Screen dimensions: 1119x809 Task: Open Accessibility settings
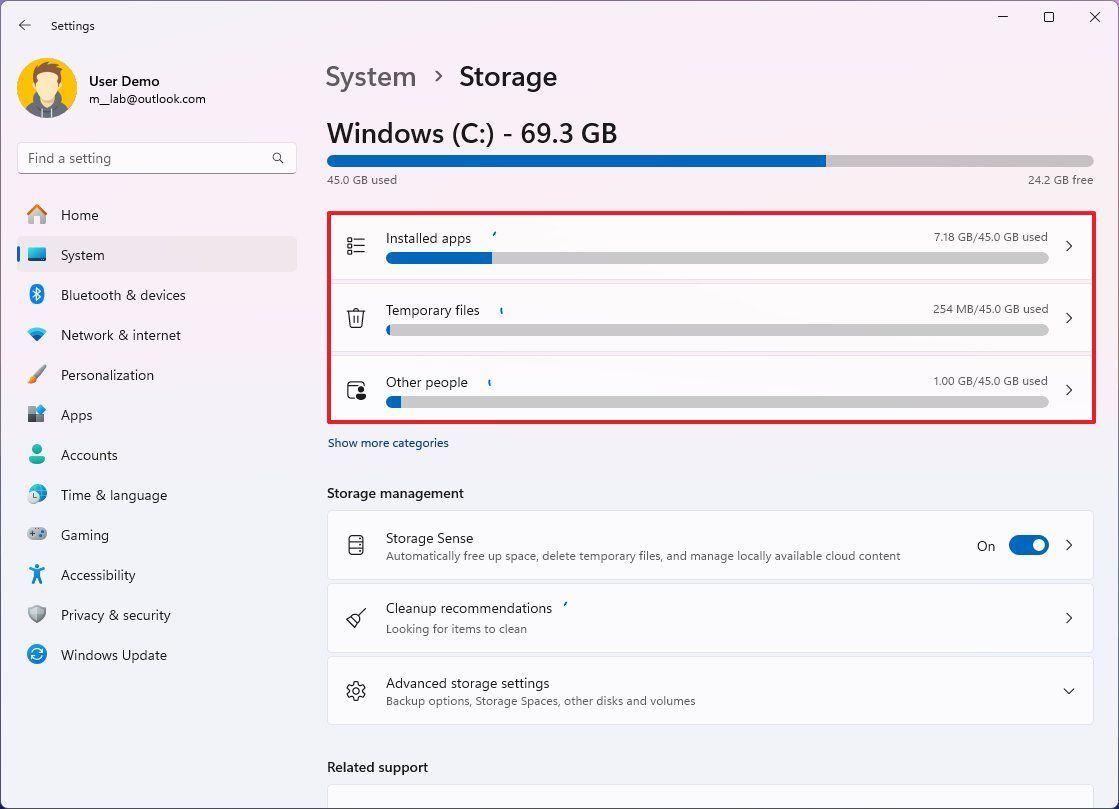pos(96,574)
